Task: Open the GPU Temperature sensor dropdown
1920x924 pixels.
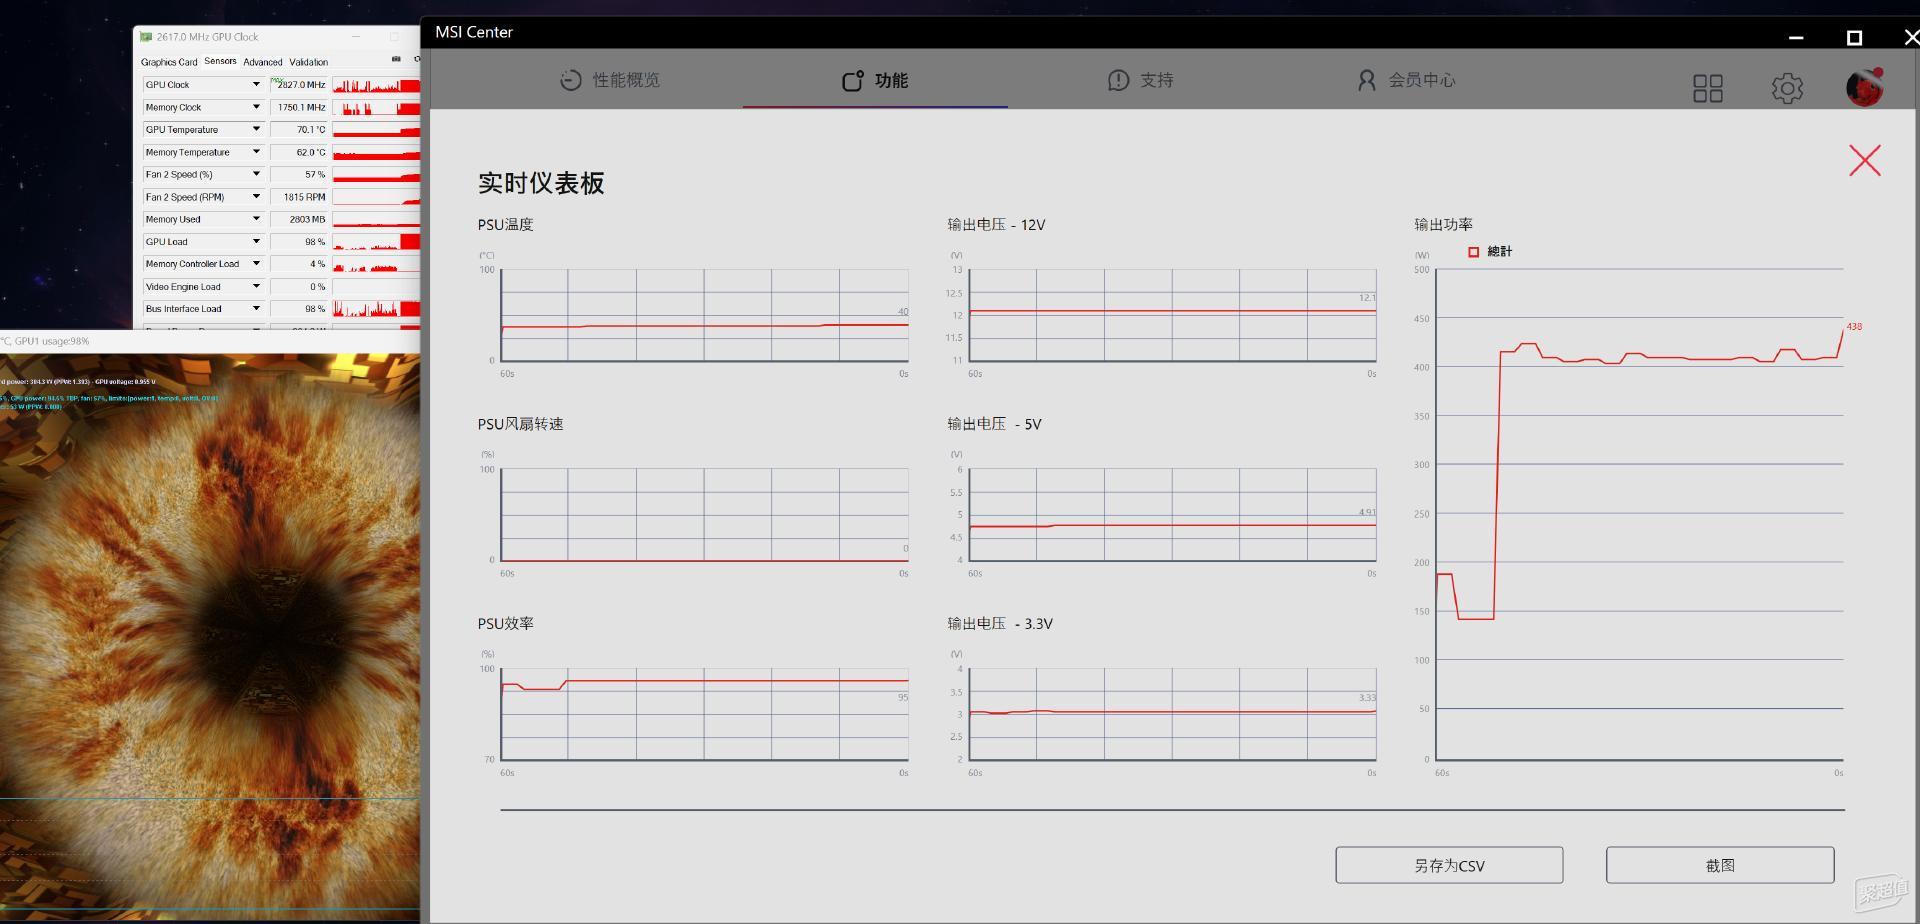Action: 256,130
